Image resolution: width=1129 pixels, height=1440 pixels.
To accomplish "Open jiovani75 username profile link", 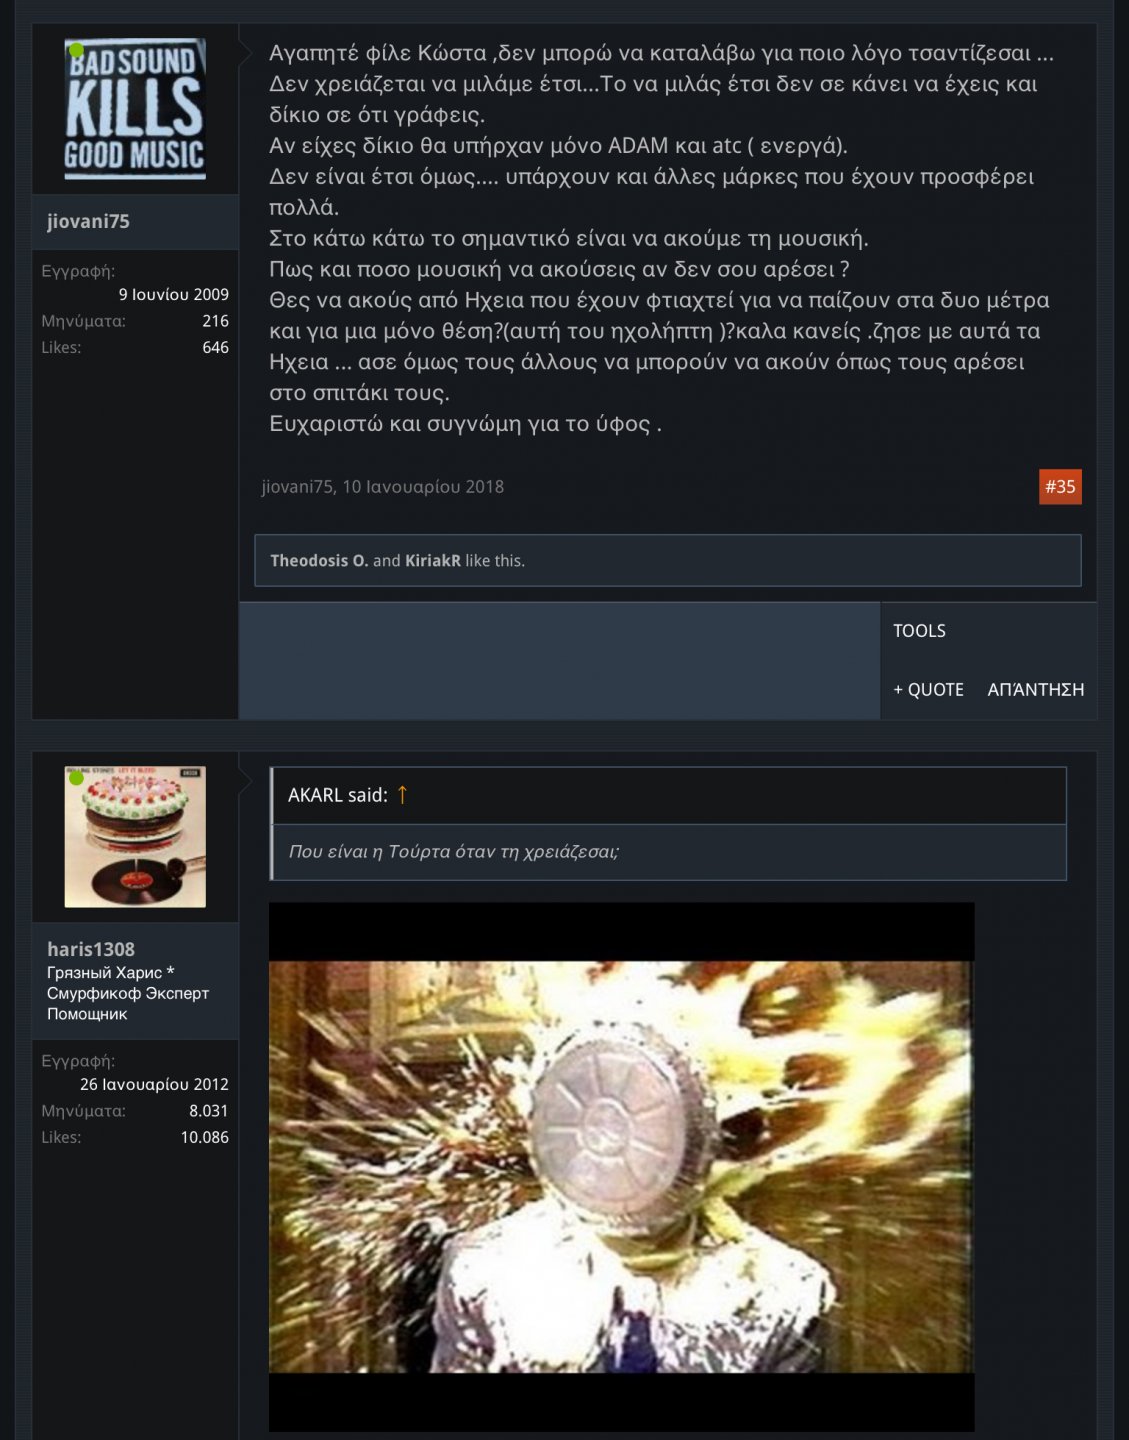I will [x=88, y=221].
